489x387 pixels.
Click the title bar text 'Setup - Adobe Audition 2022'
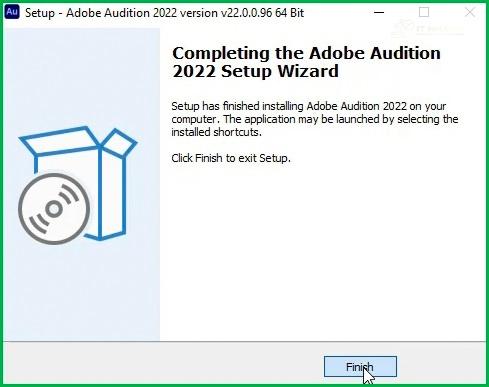pos(101,13)
